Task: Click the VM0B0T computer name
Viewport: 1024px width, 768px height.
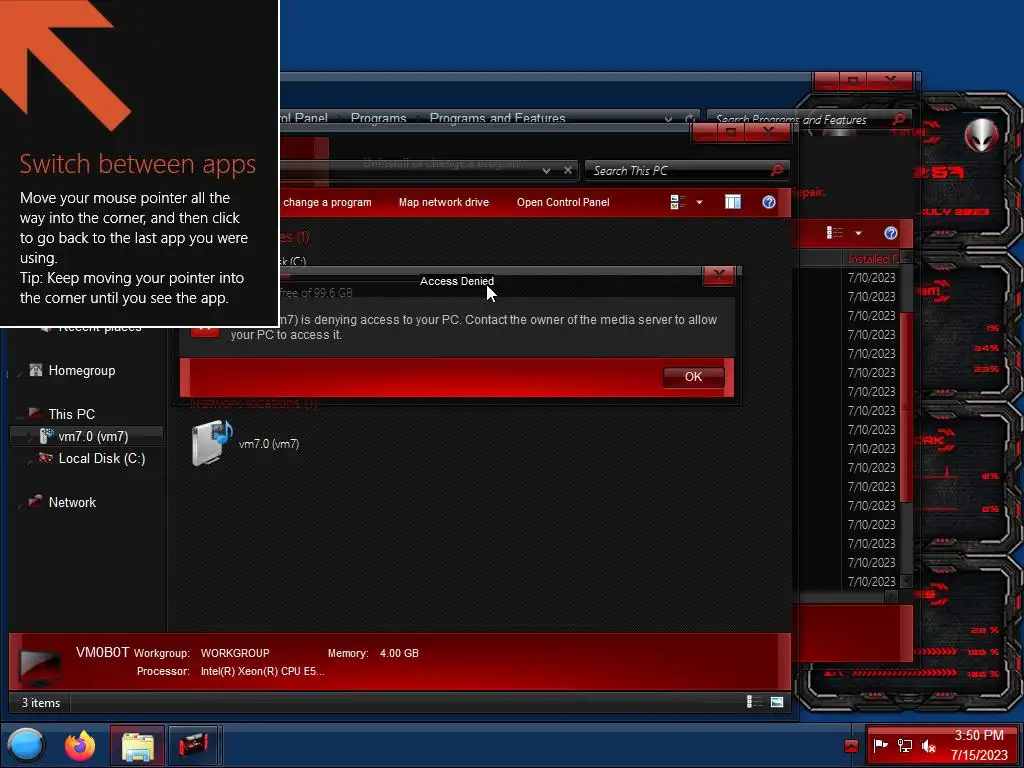Action: pos(103,652)
